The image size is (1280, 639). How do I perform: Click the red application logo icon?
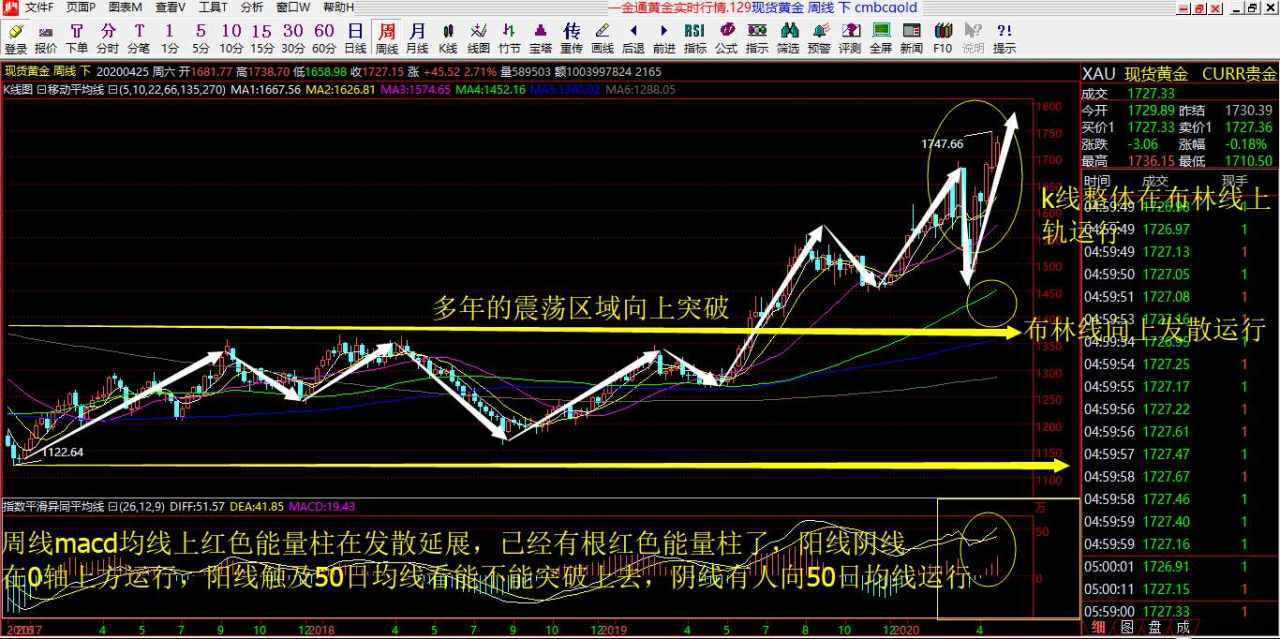click(x=10, y=7)
